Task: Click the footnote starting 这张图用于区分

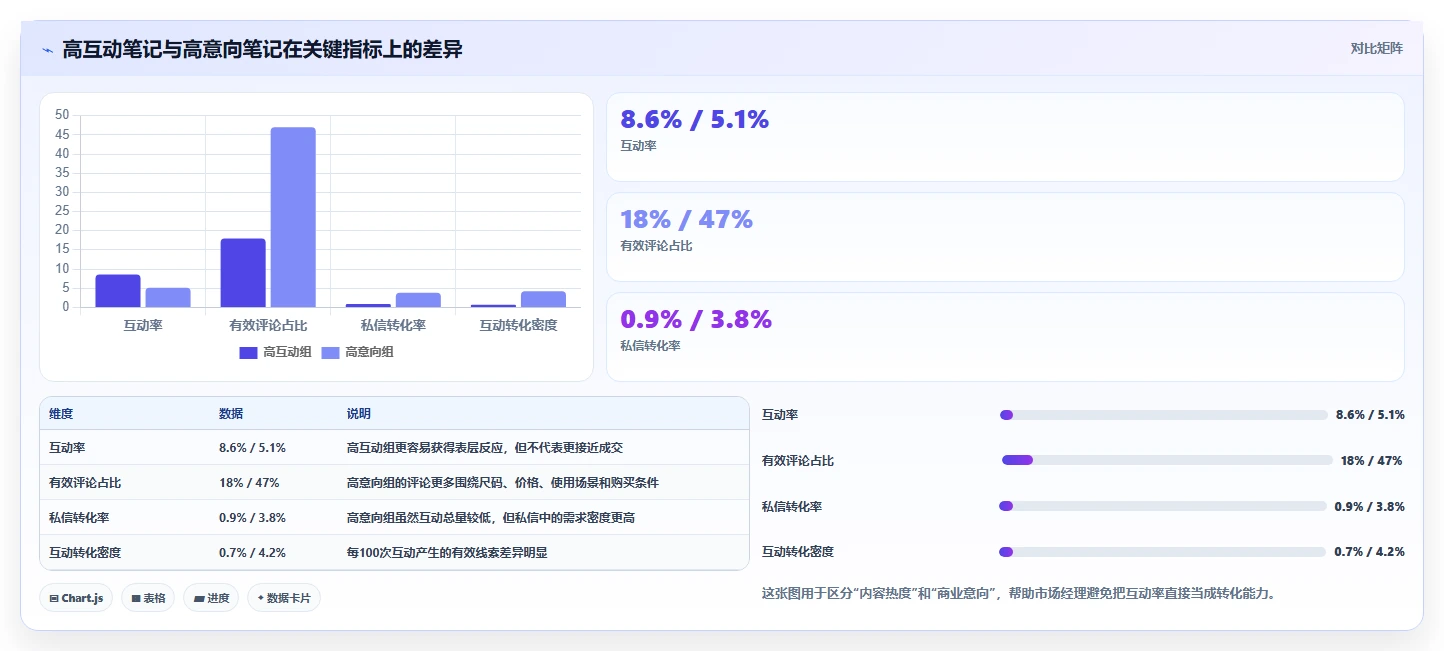Action: coord(1019,593)
